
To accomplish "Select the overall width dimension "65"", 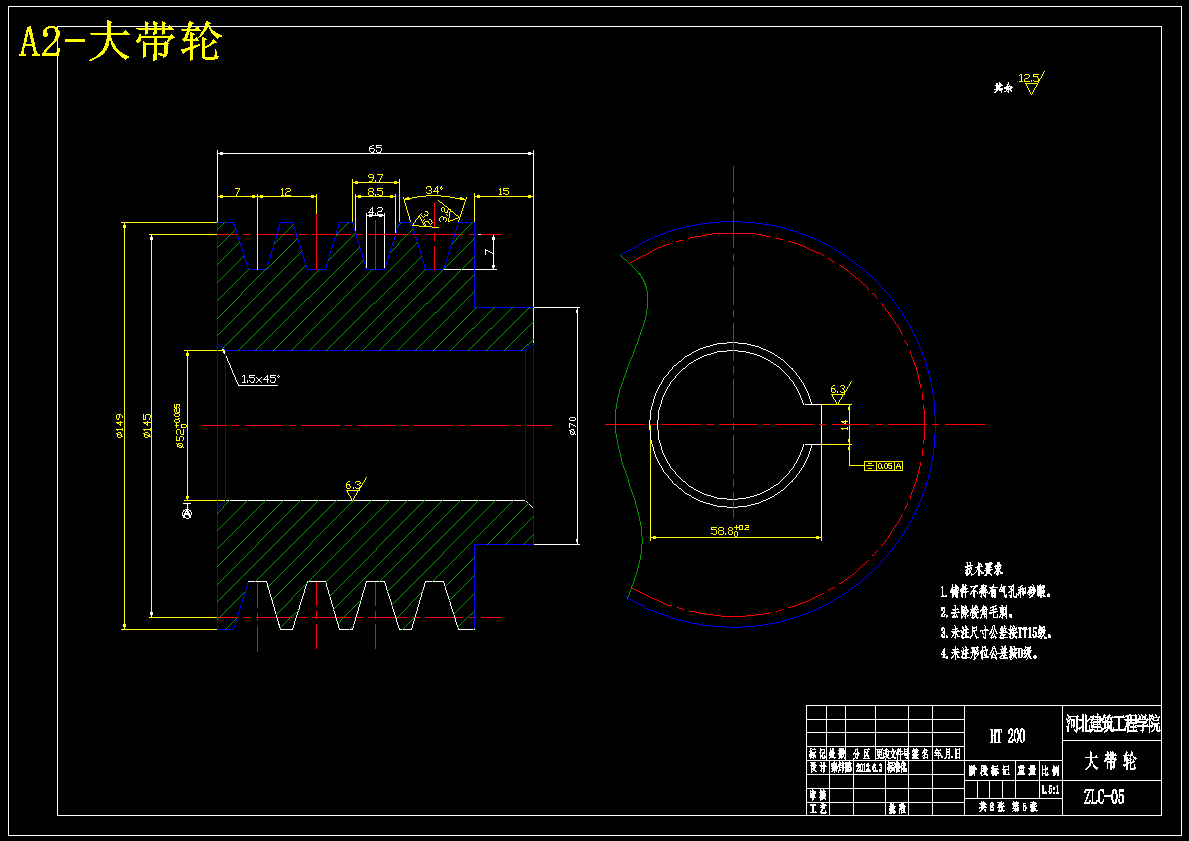I will 375,149.
